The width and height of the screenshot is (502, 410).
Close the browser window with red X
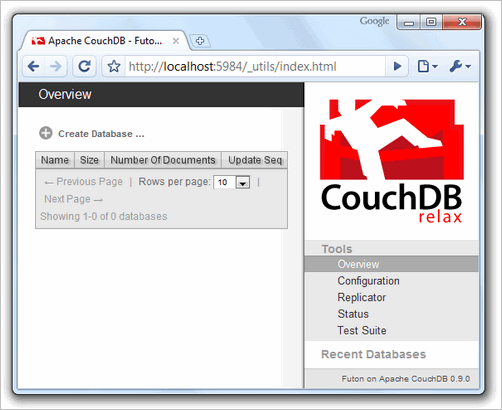pyautogui.click(x=462, y=22)
